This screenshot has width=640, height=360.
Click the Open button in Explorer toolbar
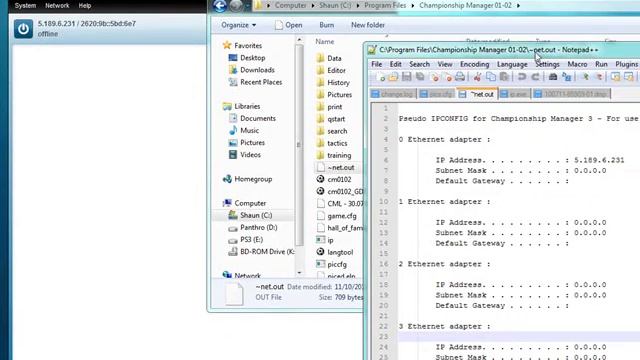289,25
